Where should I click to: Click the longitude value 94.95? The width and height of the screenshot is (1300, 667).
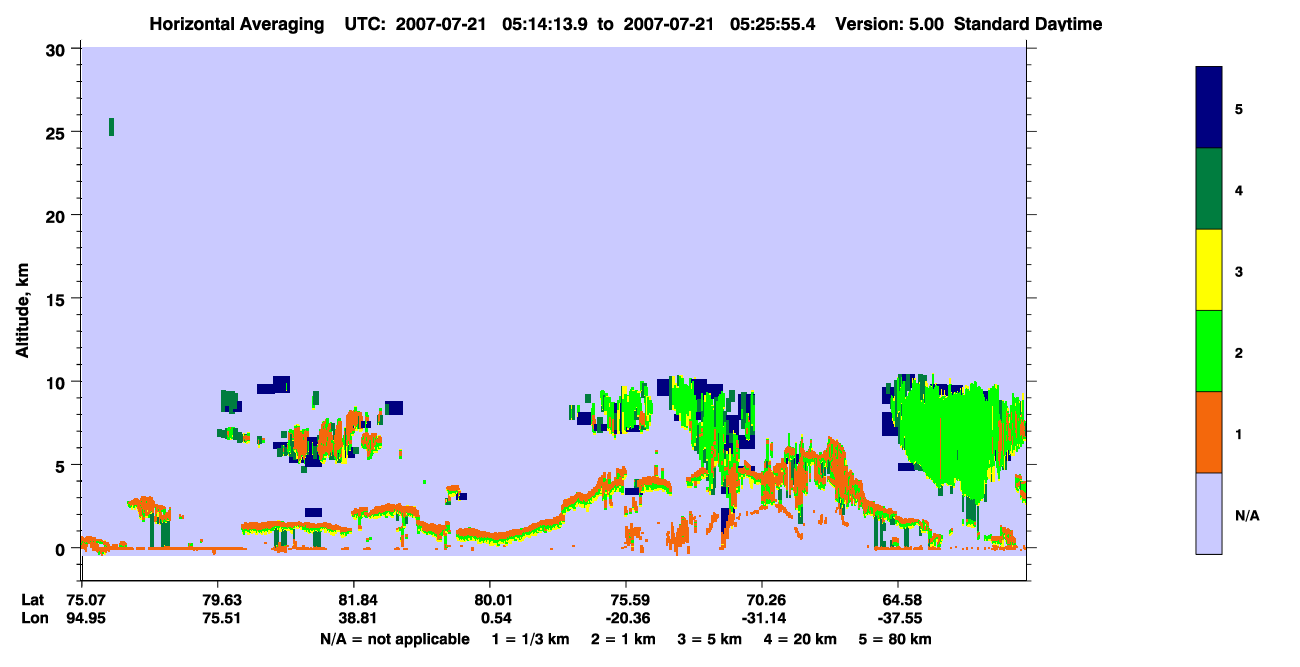click(x=86, y=618)
